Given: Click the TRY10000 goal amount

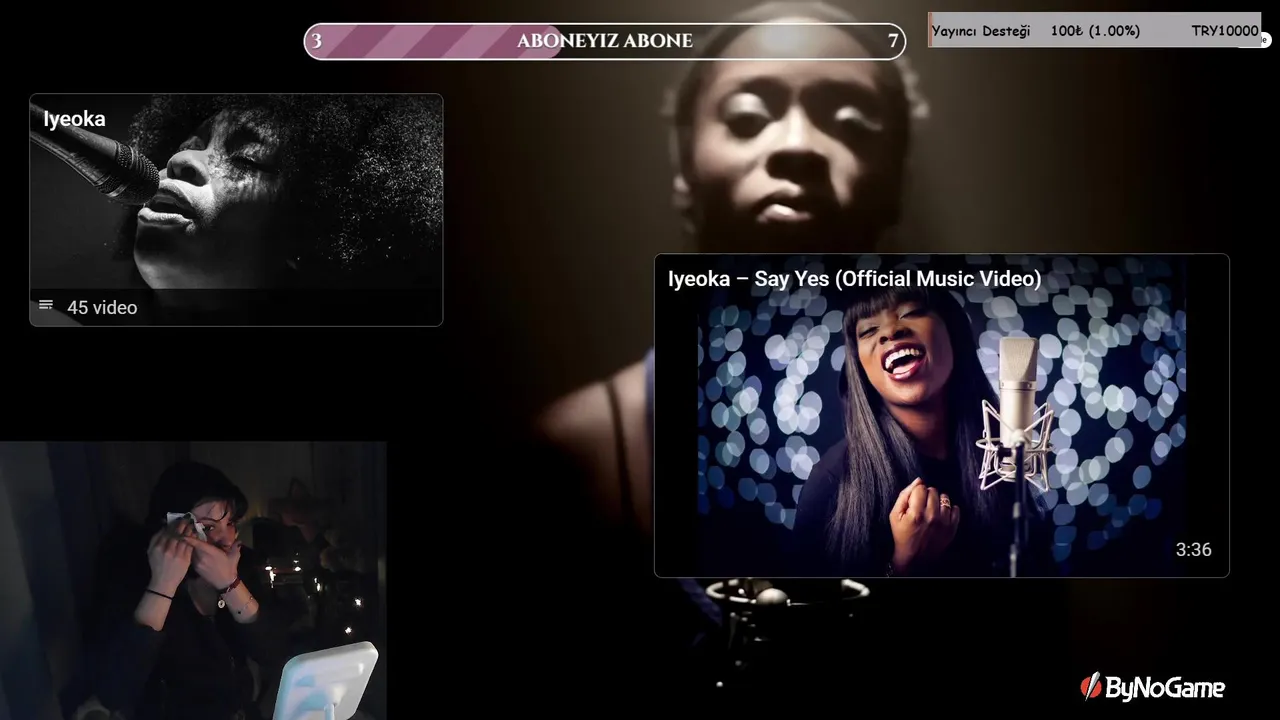Looking at the screenshot, I should point(1225,31).
